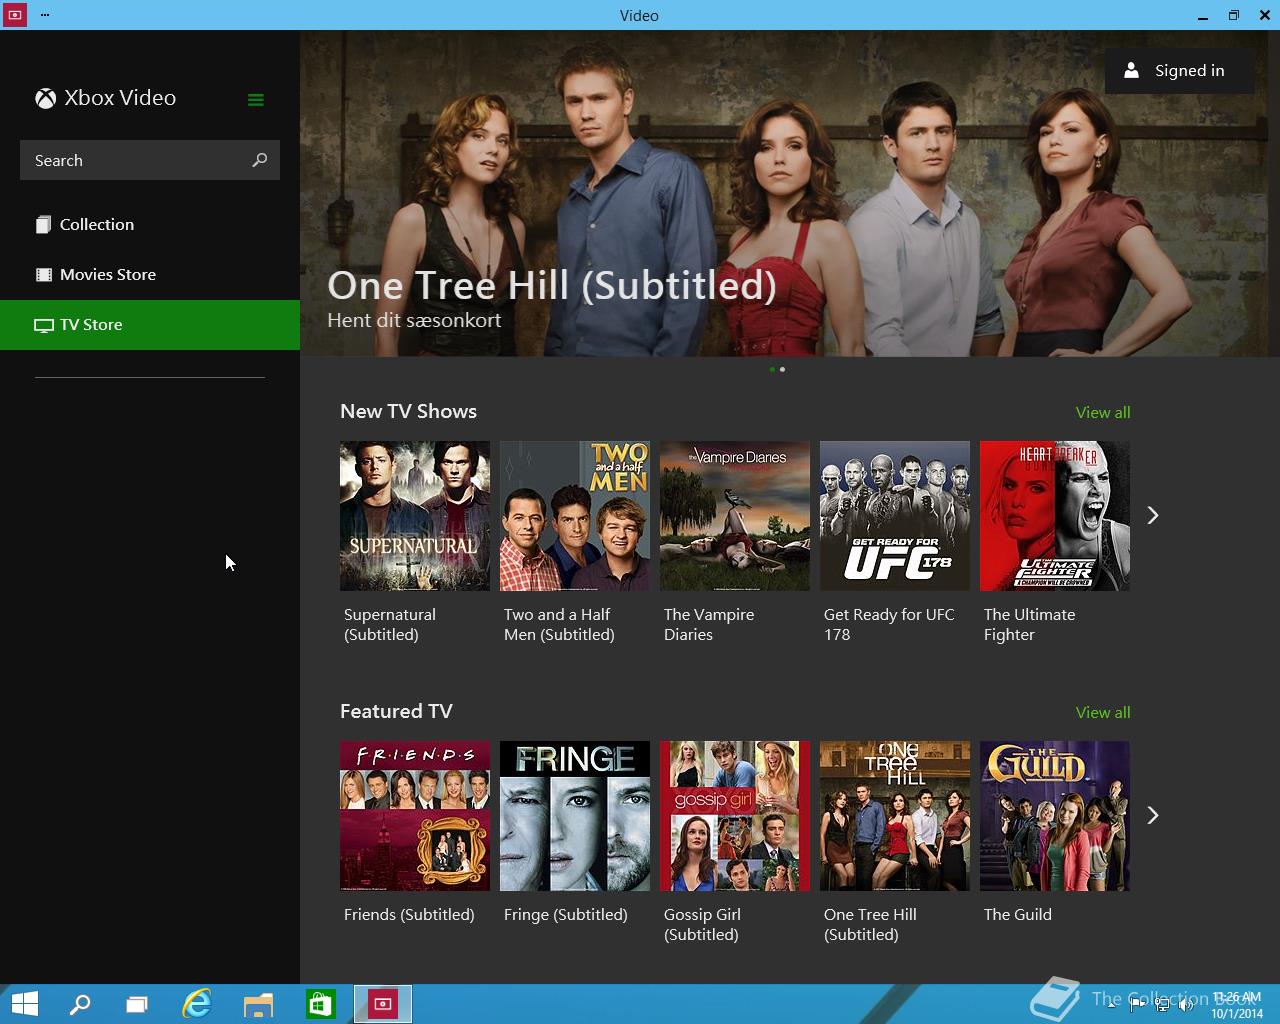Launch Internet Explorer from taskbar
Viewport: 1280px width, 1024px height.
coord(197,1004)
